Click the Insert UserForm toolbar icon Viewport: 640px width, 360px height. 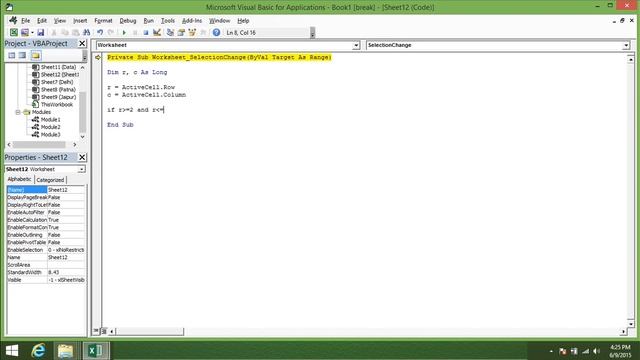pyautogui.click(x=25, y=32)
